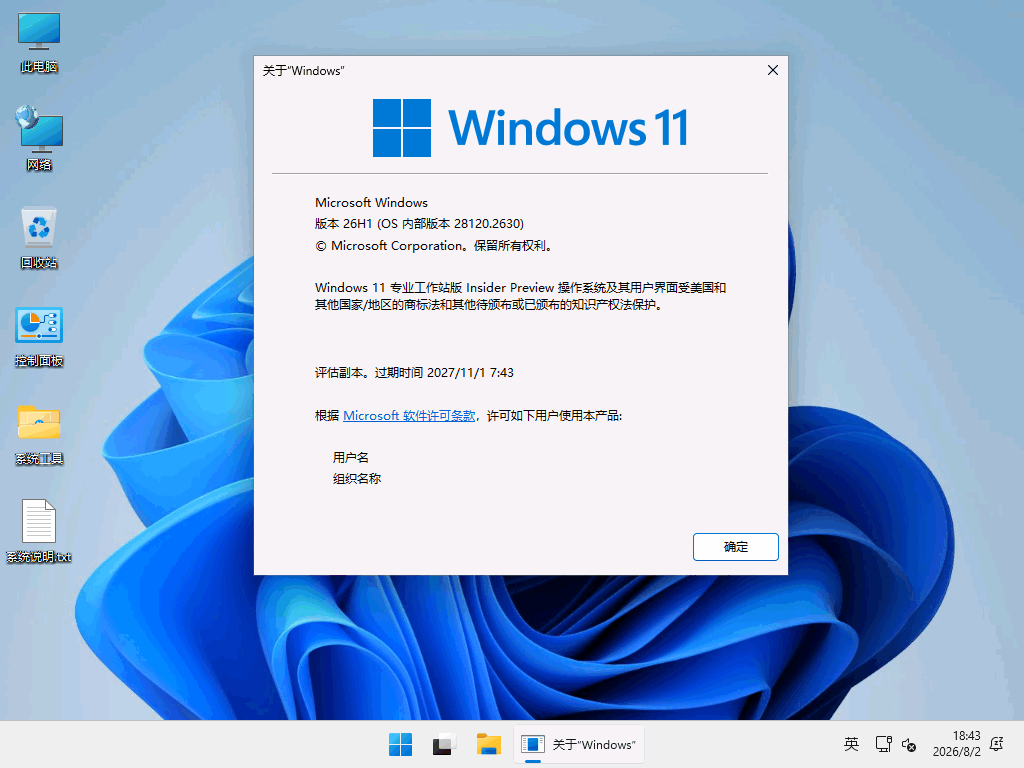Click the 组织名称 text line
The height and width of the screenshot is (768, 1024).
coord(357,479)
